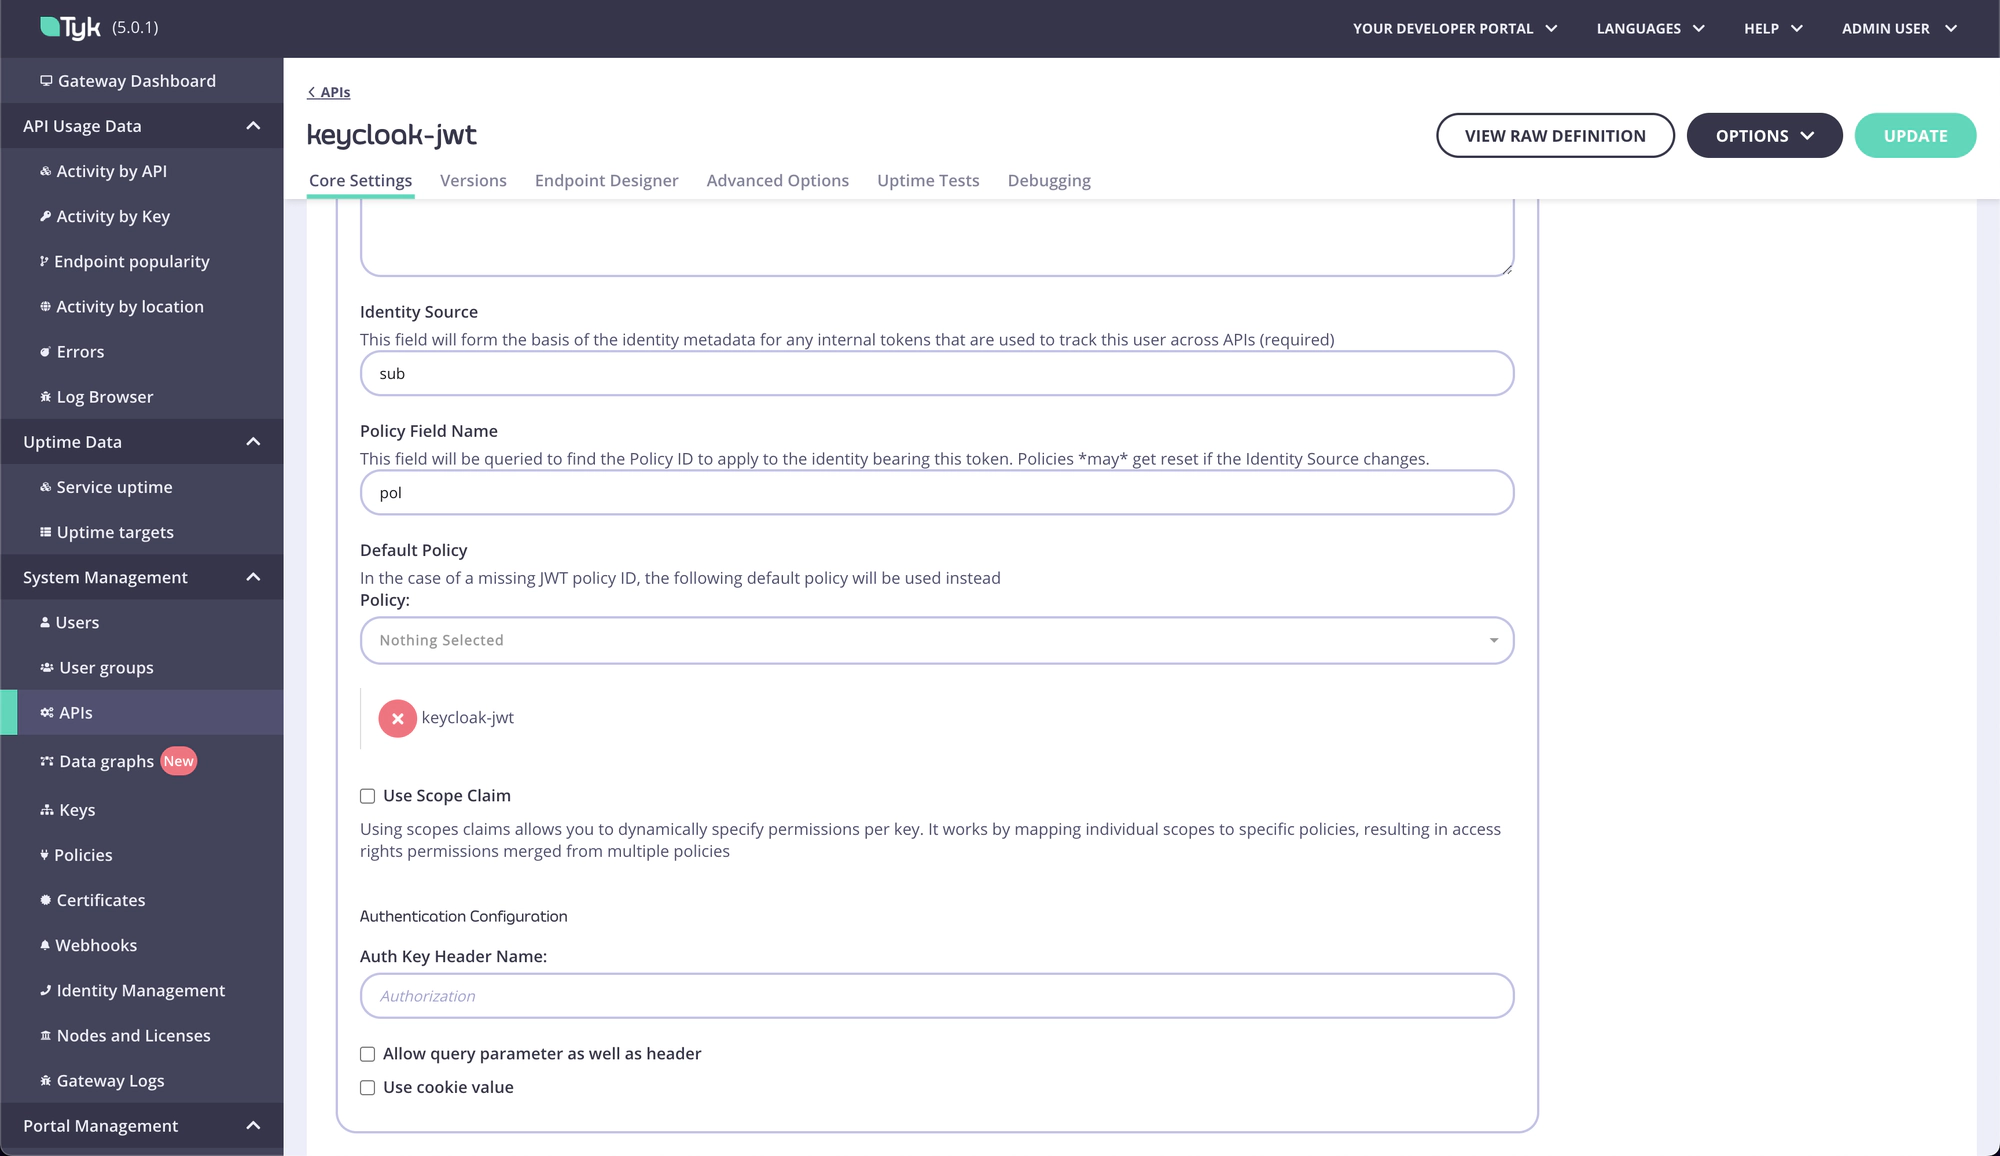This screenshot has width=2000, height=1156.
Task: Switch to Advanced Options tab
Action: [x=777, y=180]
